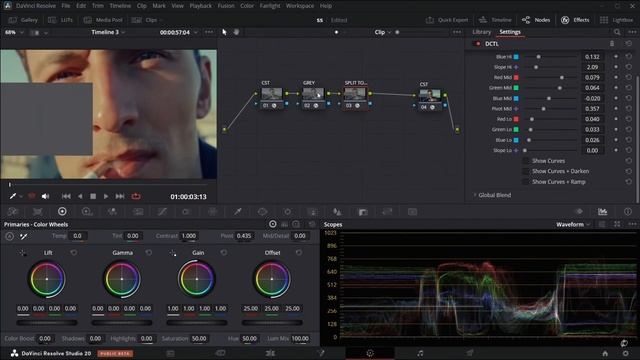Open the Color Wheels palette icon
The width and height of the screenshot is (640, 360).
[x=62, y=211]
